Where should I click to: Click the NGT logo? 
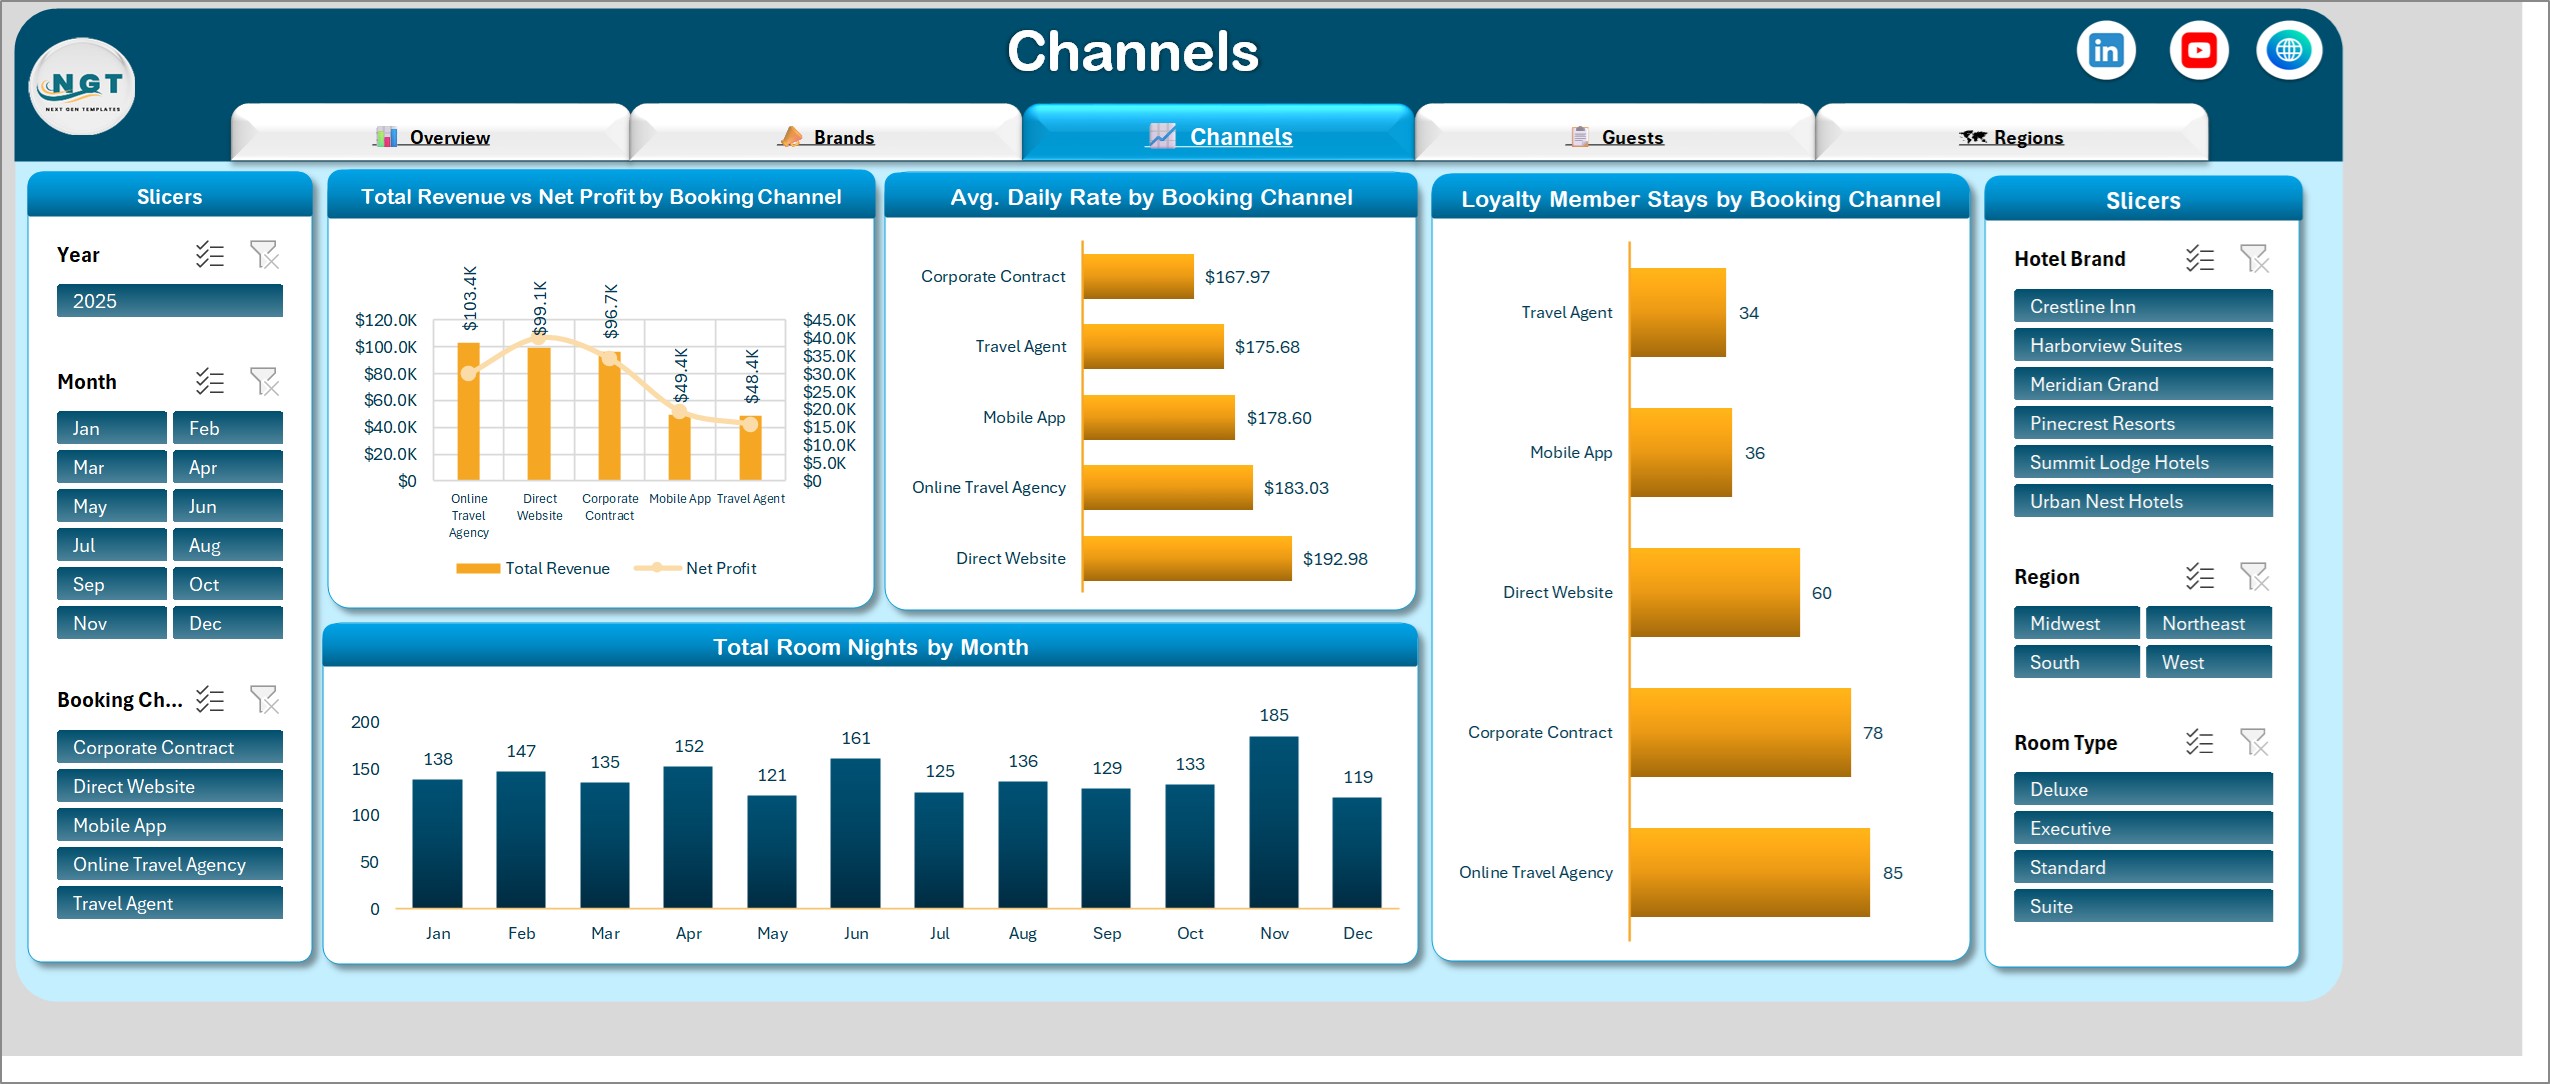(x=82, y=88)
